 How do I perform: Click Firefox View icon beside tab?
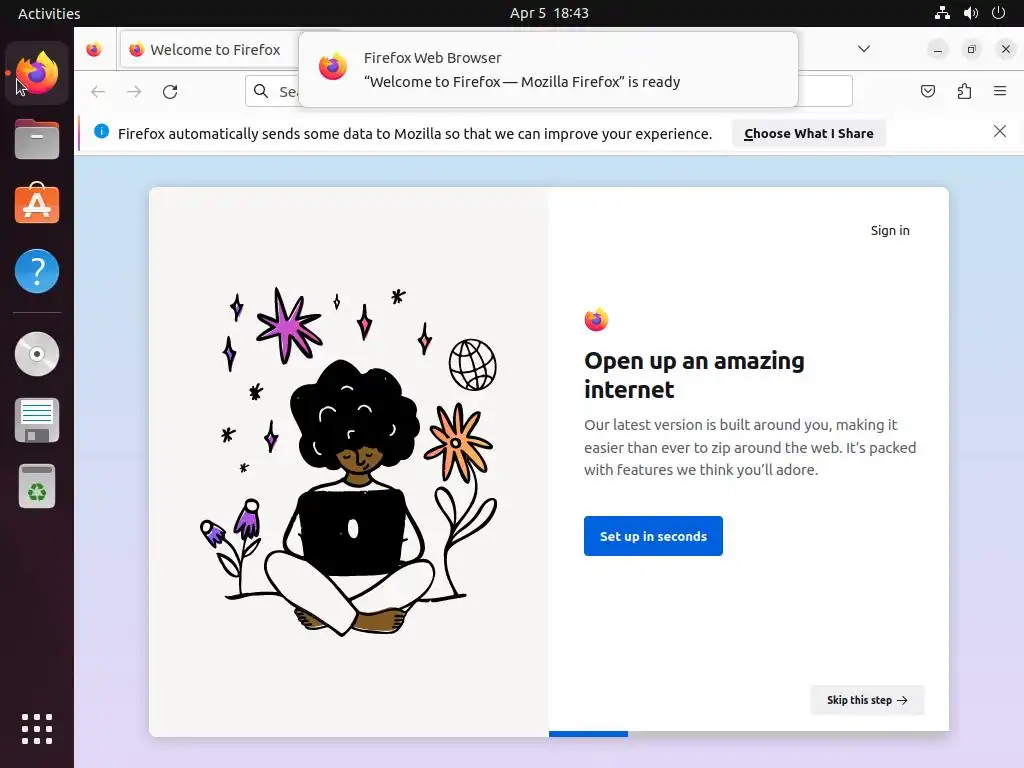tap(94, 50)
